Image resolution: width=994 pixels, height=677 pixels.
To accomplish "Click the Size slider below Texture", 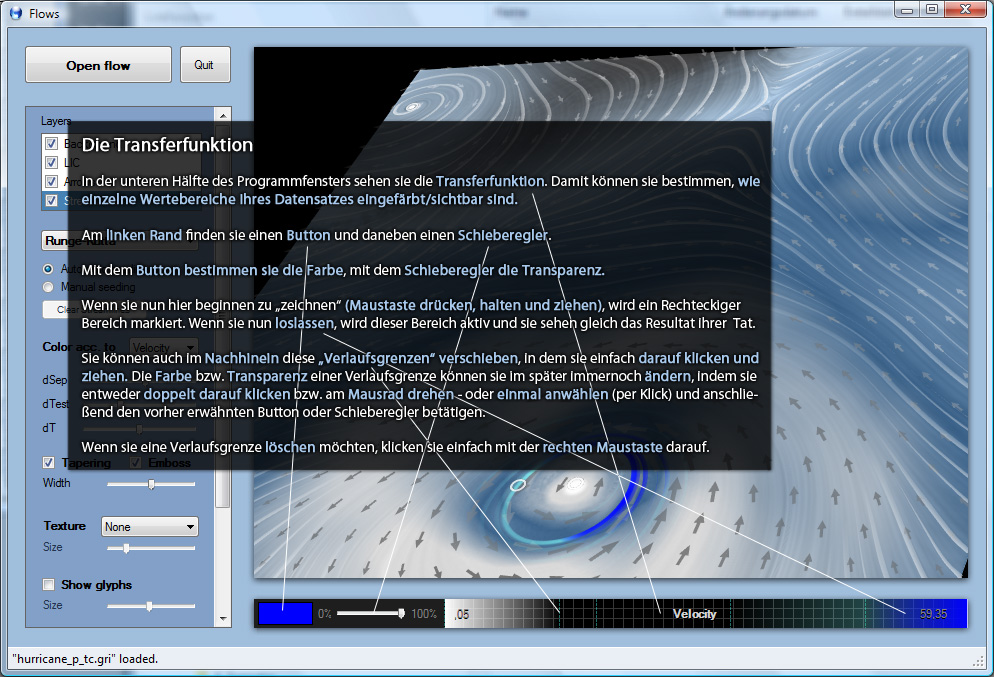I will pyautogui.click(x=151, y=548).
